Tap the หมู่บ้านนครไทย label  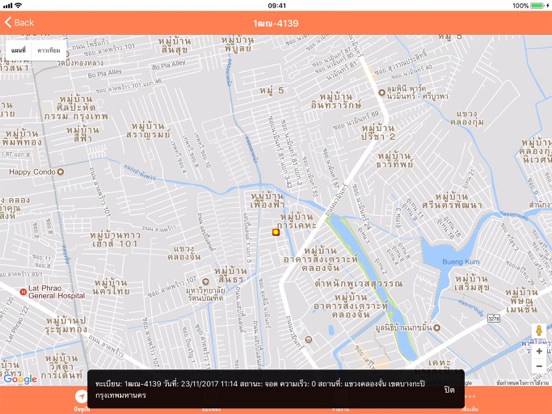(x=111, y=287)
